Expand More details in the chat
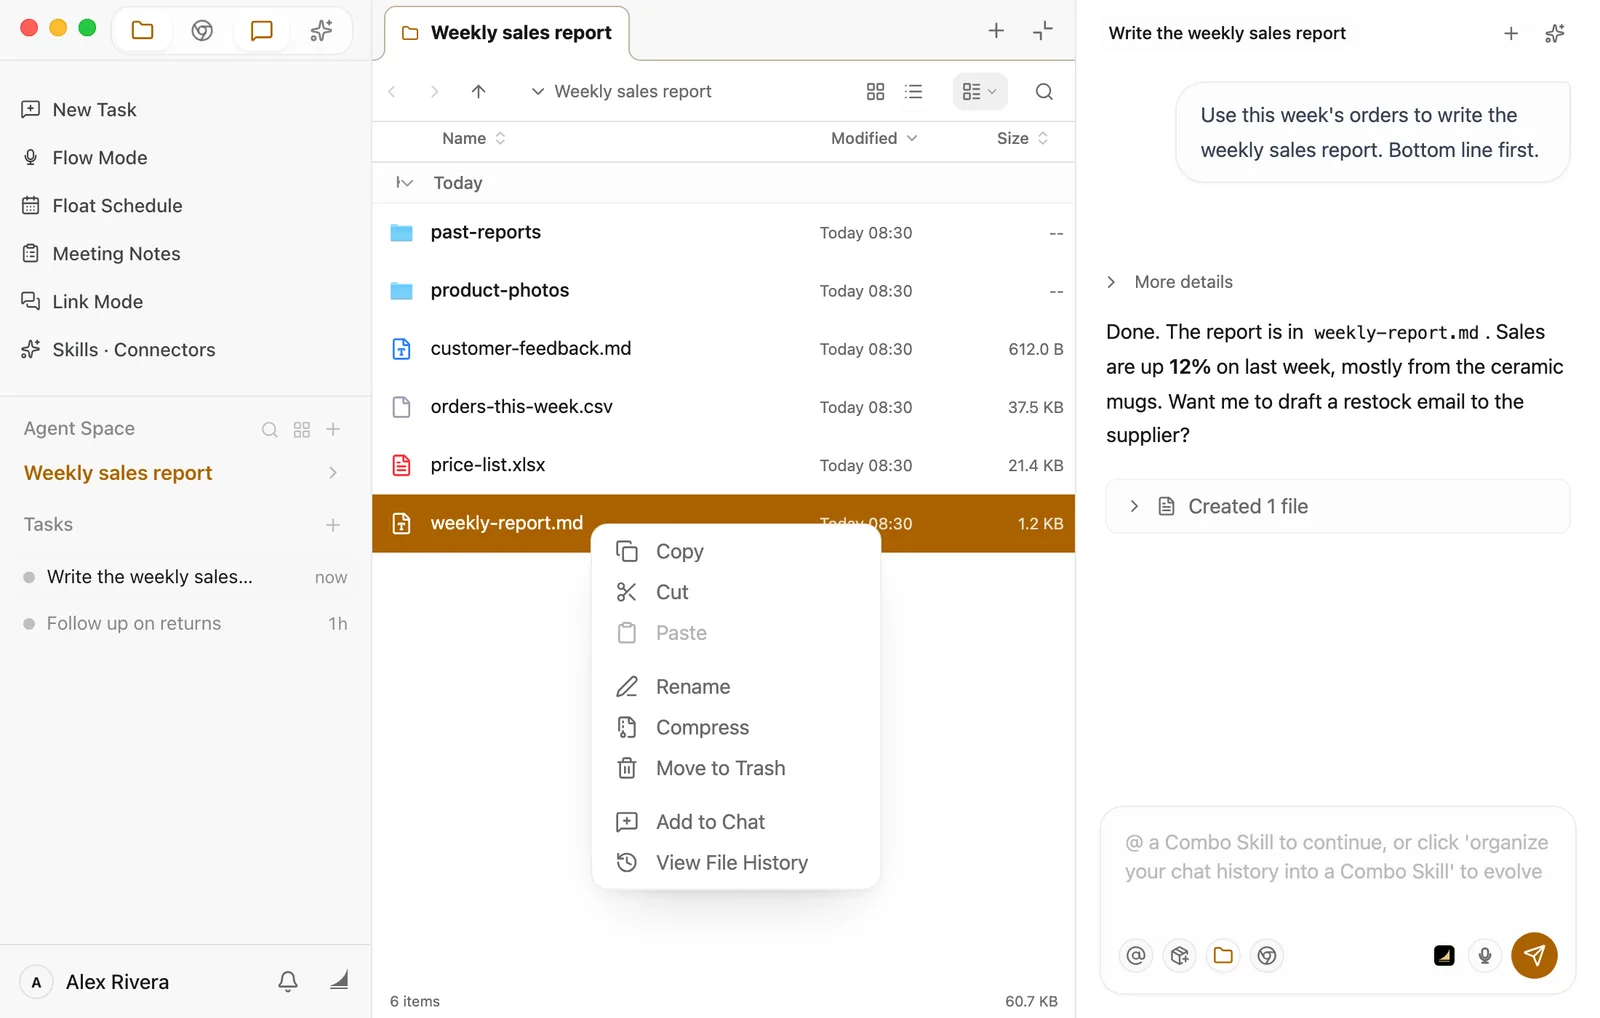This screenshot has height=1018, width=1600. coord(1170,282)
